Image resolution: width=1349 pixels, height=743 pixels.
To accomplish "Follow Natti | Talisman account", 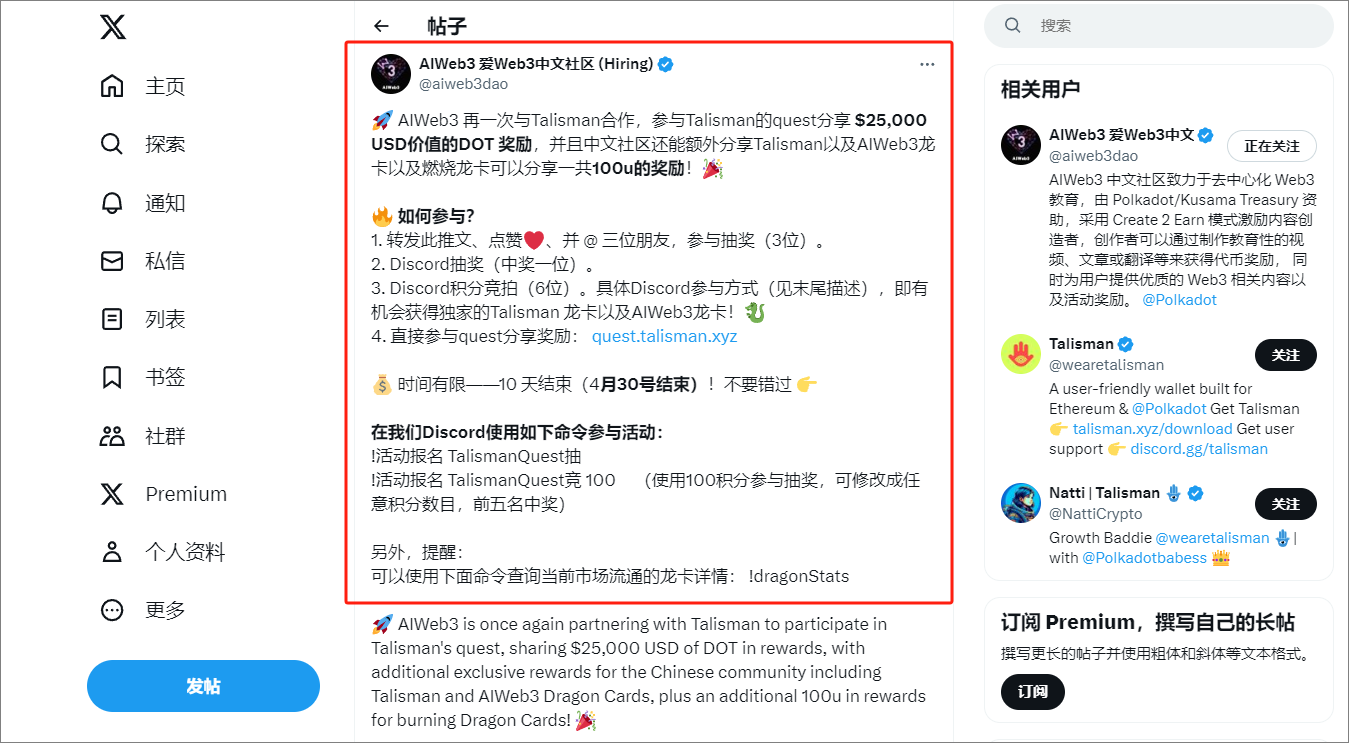I will pyautogui.click(x=1286, y=504).
